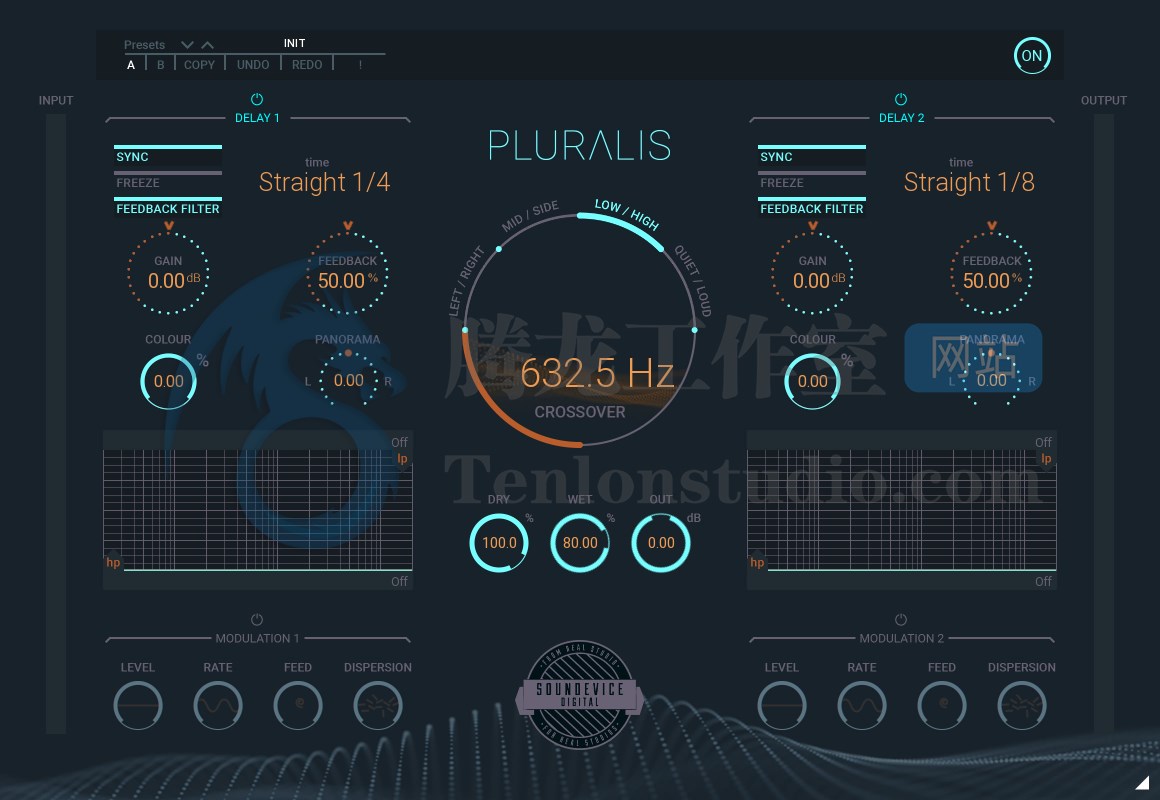Click the Delay 1 Feedback reset arrow

coord(348,226)
